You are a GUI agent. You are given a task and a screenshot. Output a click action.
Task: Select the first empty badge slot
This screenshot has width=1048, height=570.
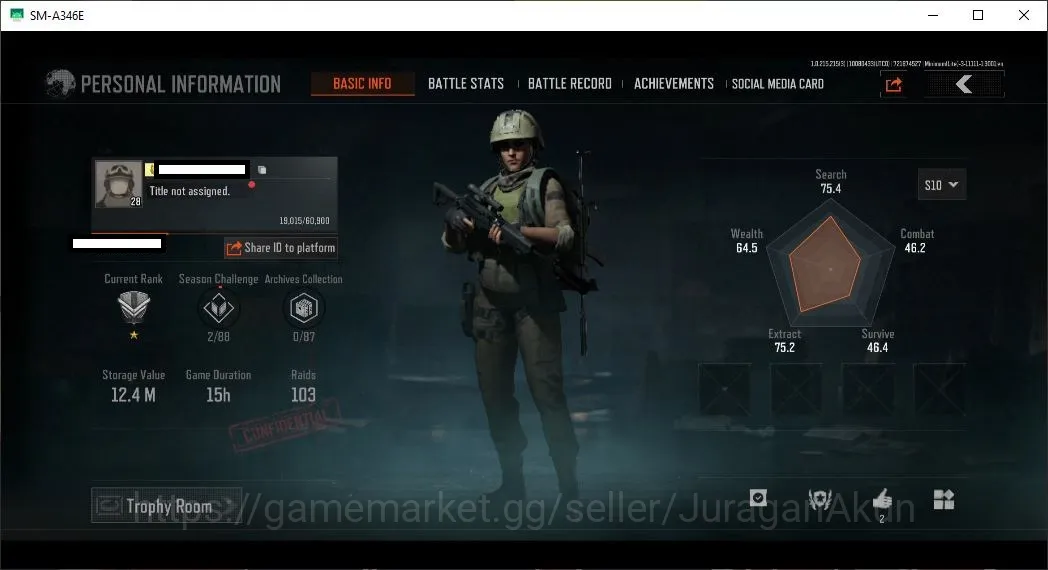(x=725, y=390)
